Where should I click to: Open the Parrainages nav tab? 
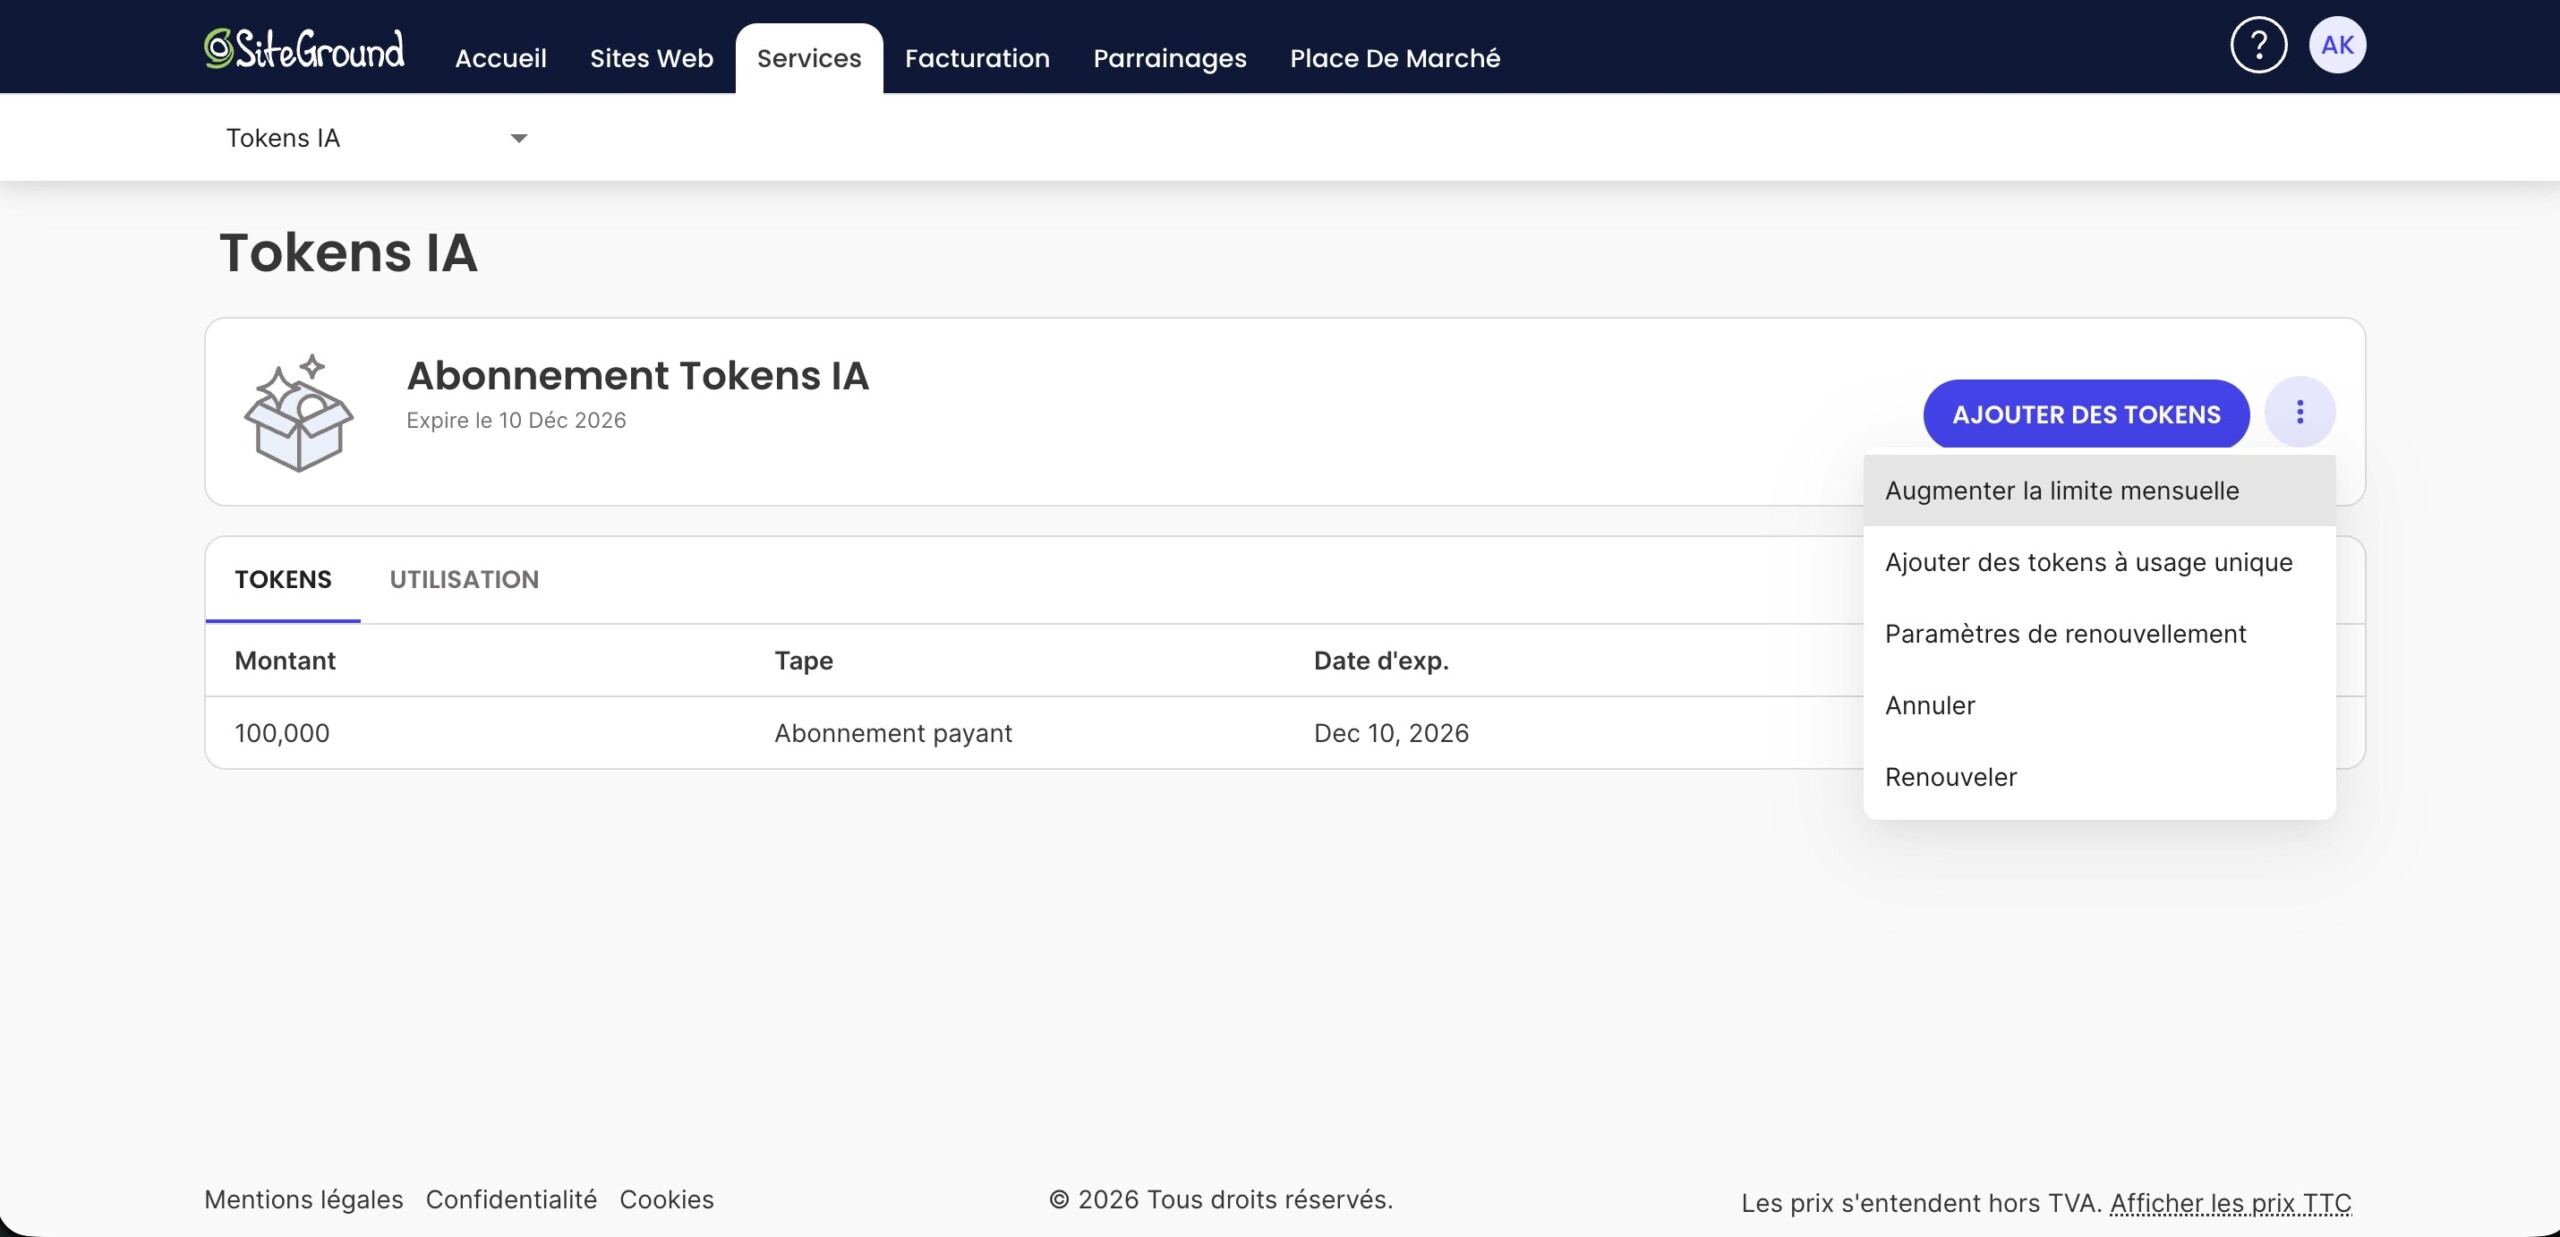(1169, 58)
